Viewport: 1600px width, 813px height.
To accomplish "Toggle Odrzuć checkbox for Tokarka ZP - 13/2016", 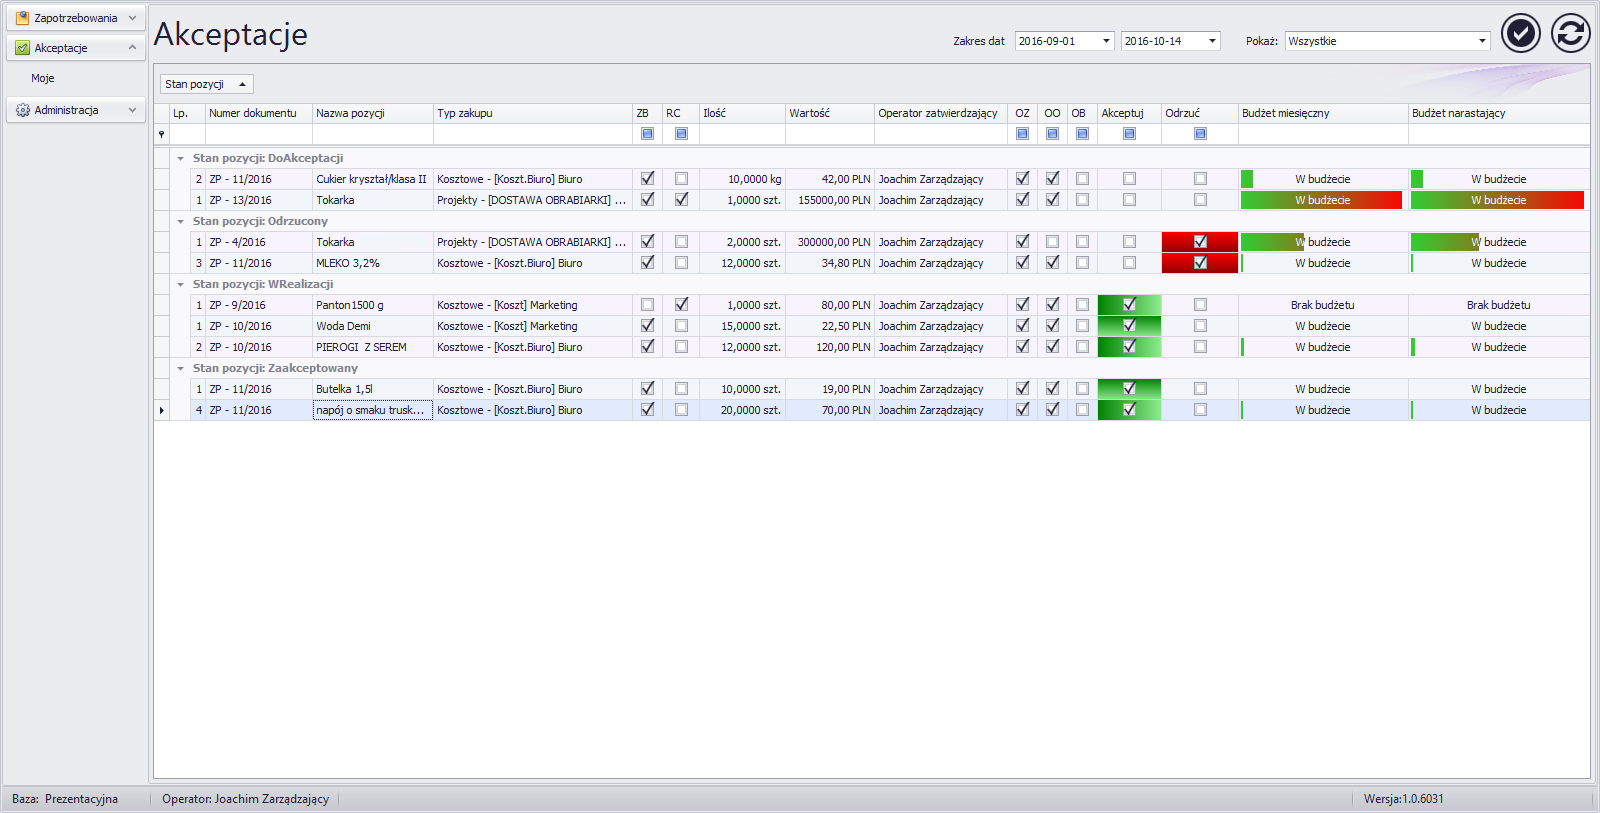I will (x=1200, y=200).
